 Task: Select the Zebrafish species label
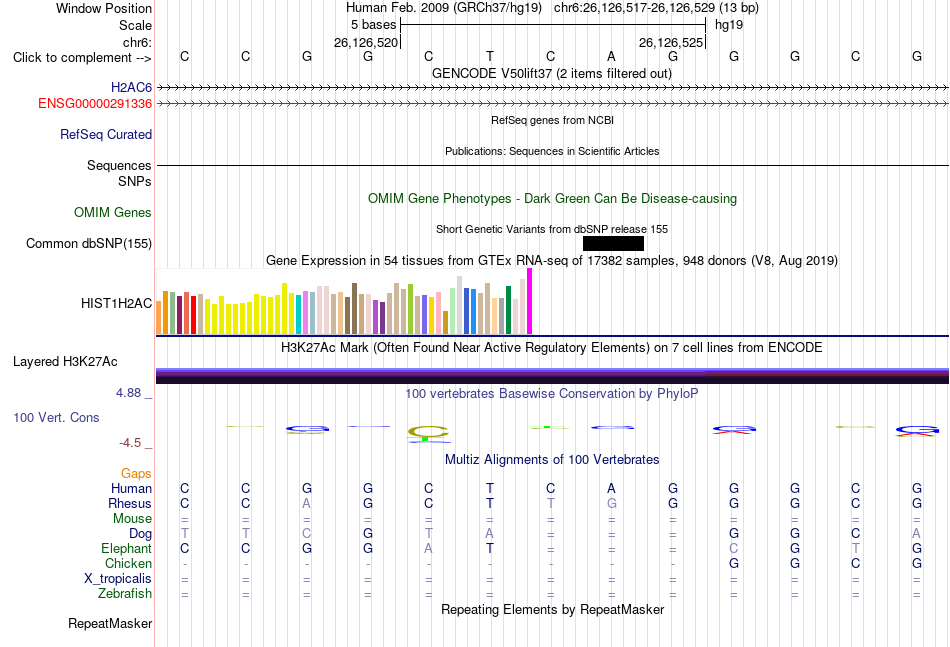pos(125,594)
